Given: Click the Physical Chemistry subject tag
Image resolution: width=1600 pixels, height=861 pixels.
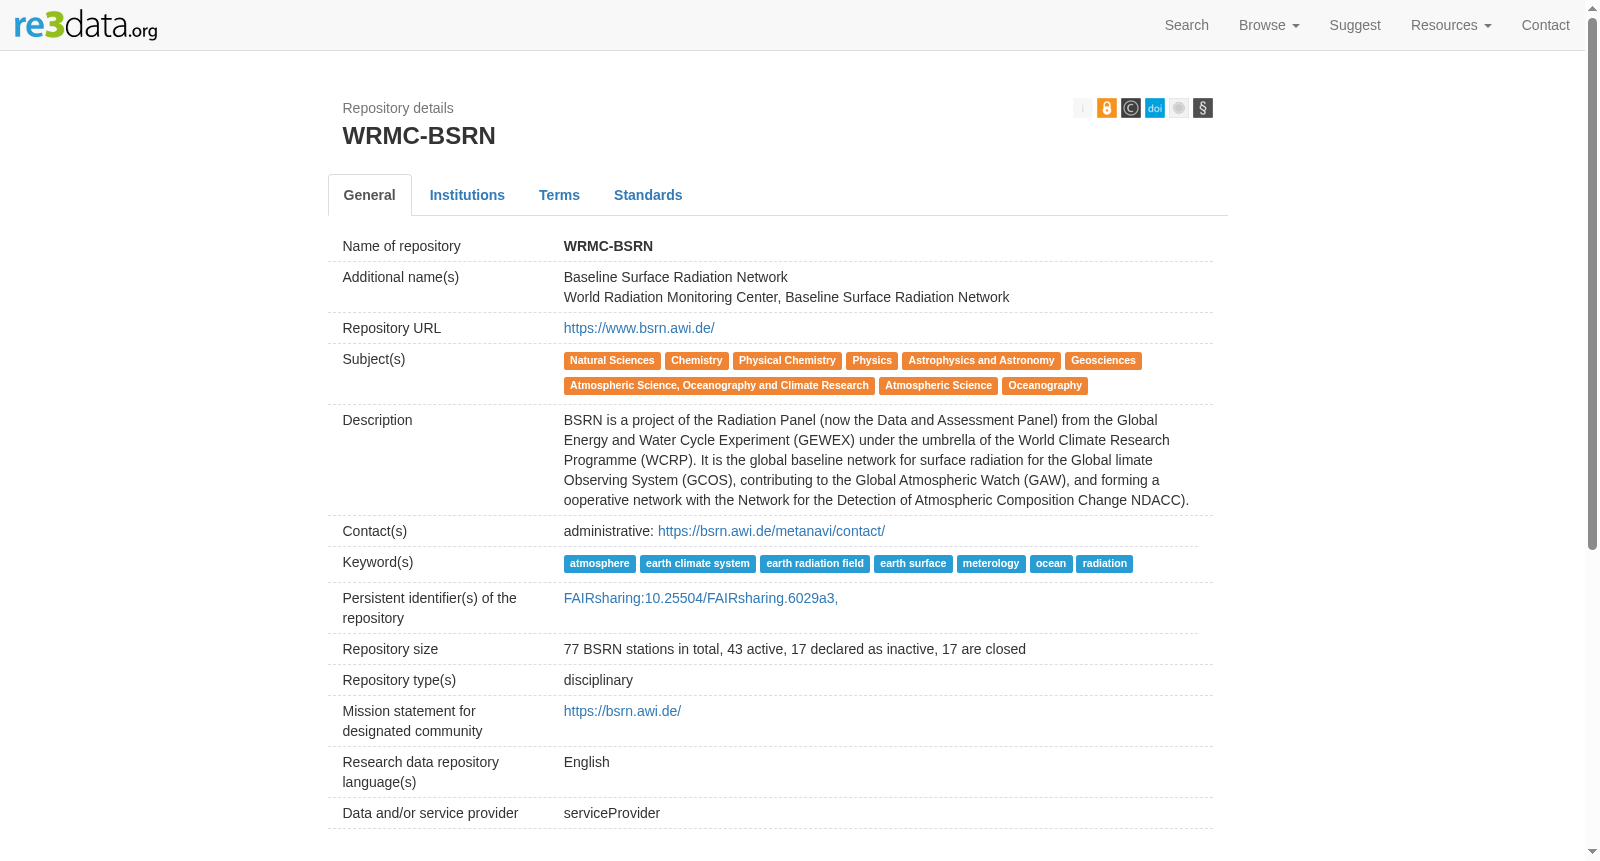Looking at the screenshot, I should pos(787,361).
